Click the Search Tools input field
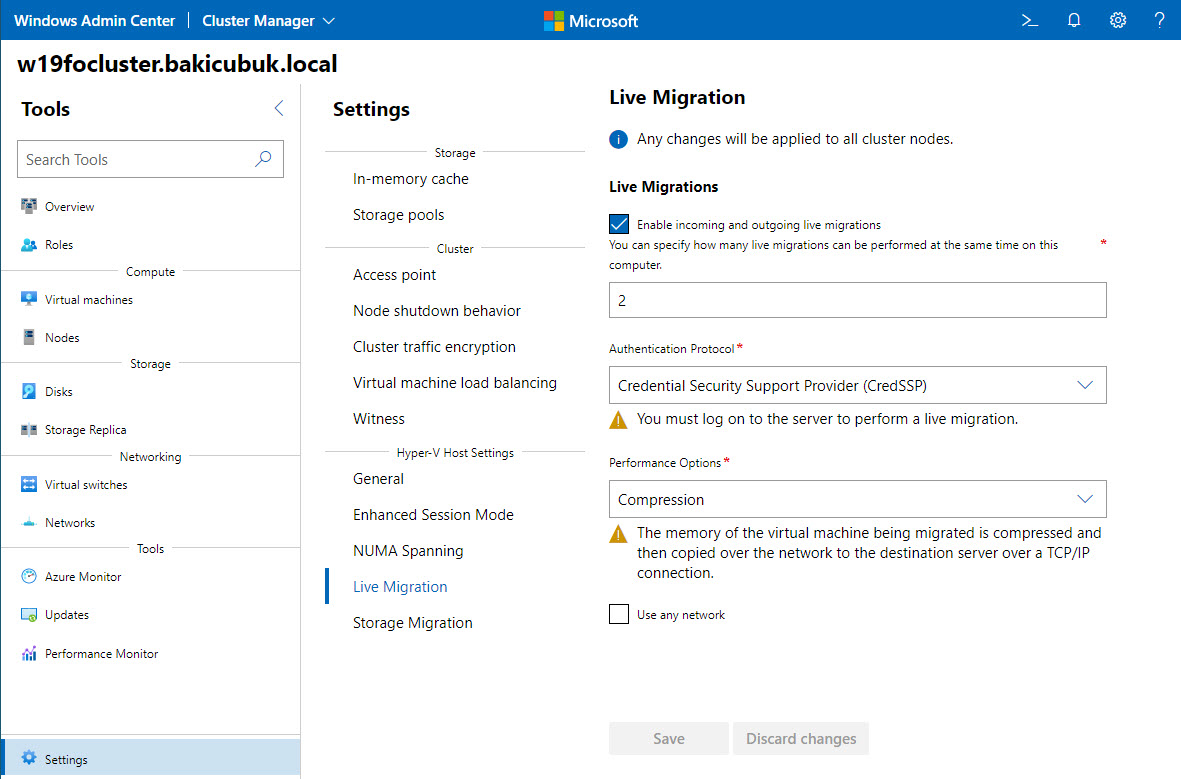This screenshot has height=779, width=1181. pos(150,159)
